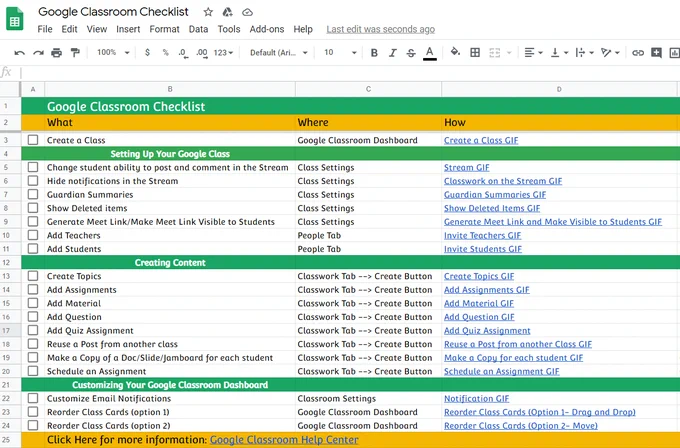Open the font size 10 dropdown
Viewport: 680px width, 448px height.
point(340,53)
